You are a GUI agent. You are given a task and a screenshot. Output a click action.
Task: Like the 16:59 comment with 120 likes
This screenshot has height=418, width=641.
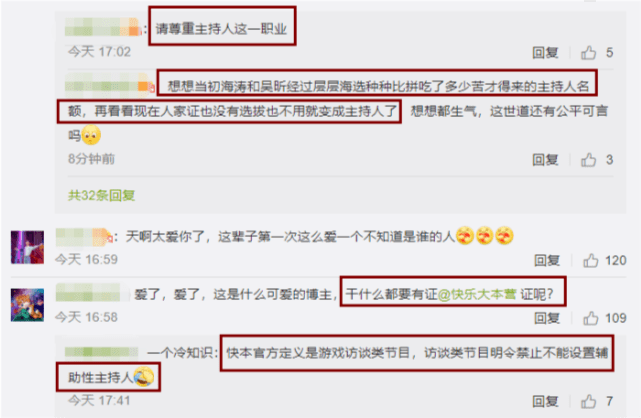(x=591, y=260)
